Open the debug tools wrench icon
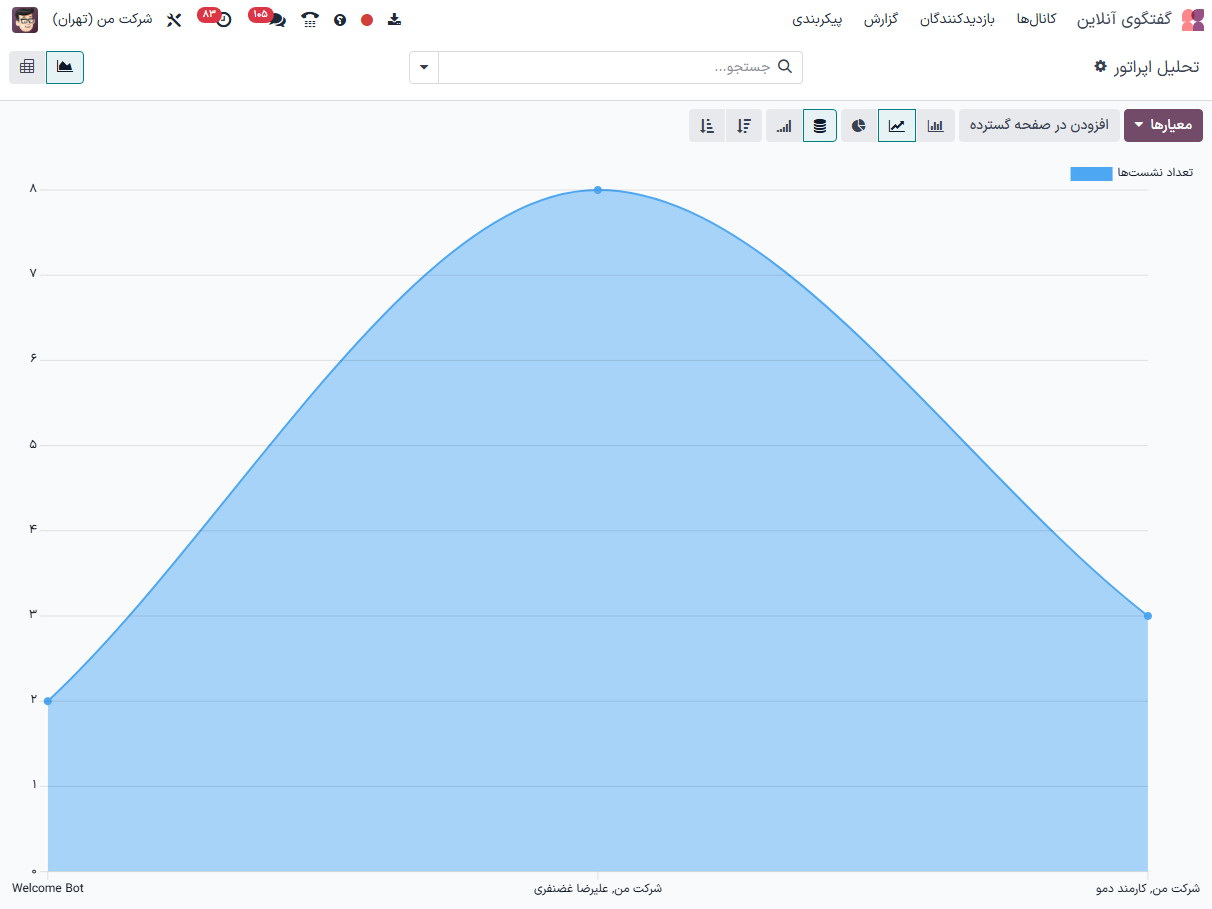1212x909 pixels. (174, 19)
